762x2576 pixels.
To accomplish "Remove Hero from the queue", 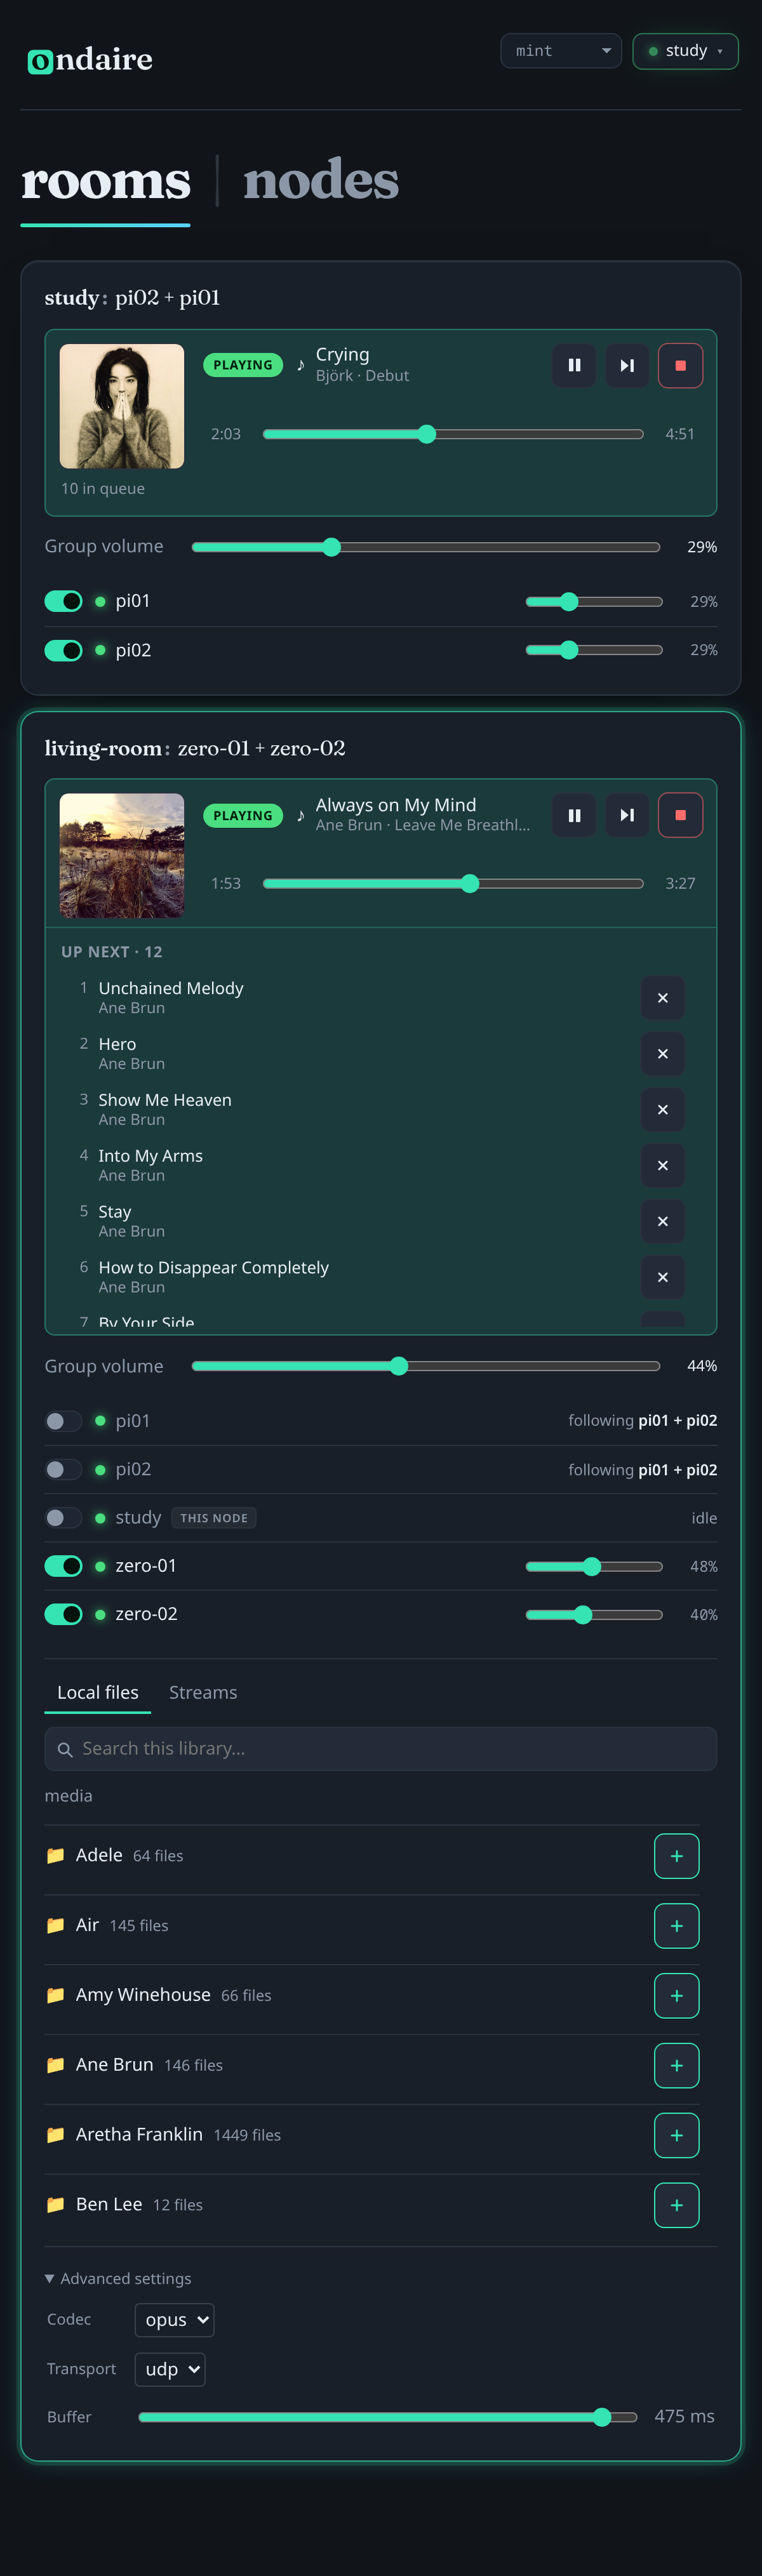I will tap(662, 1054).
